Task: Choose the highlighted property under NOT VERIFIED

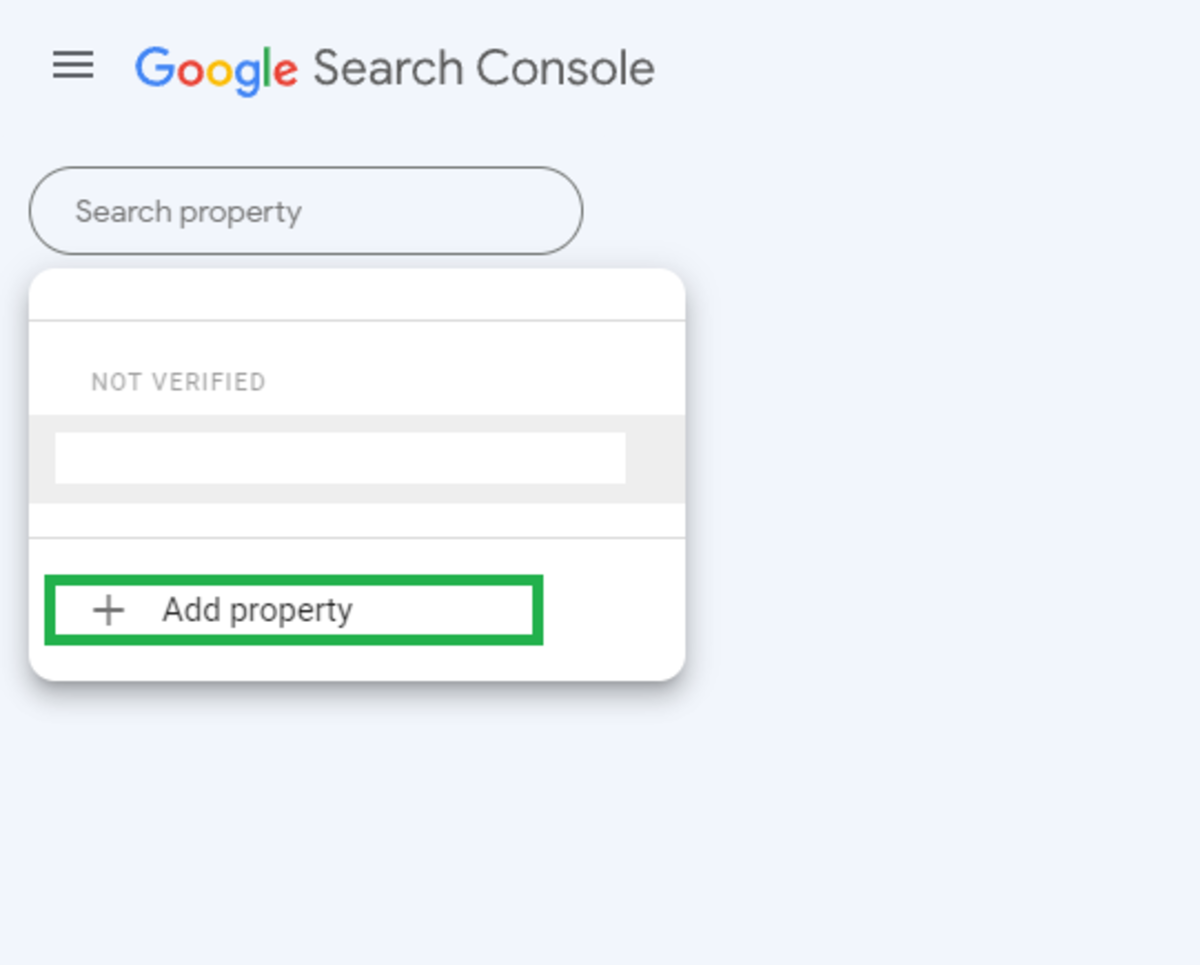Action: point(340,458)
